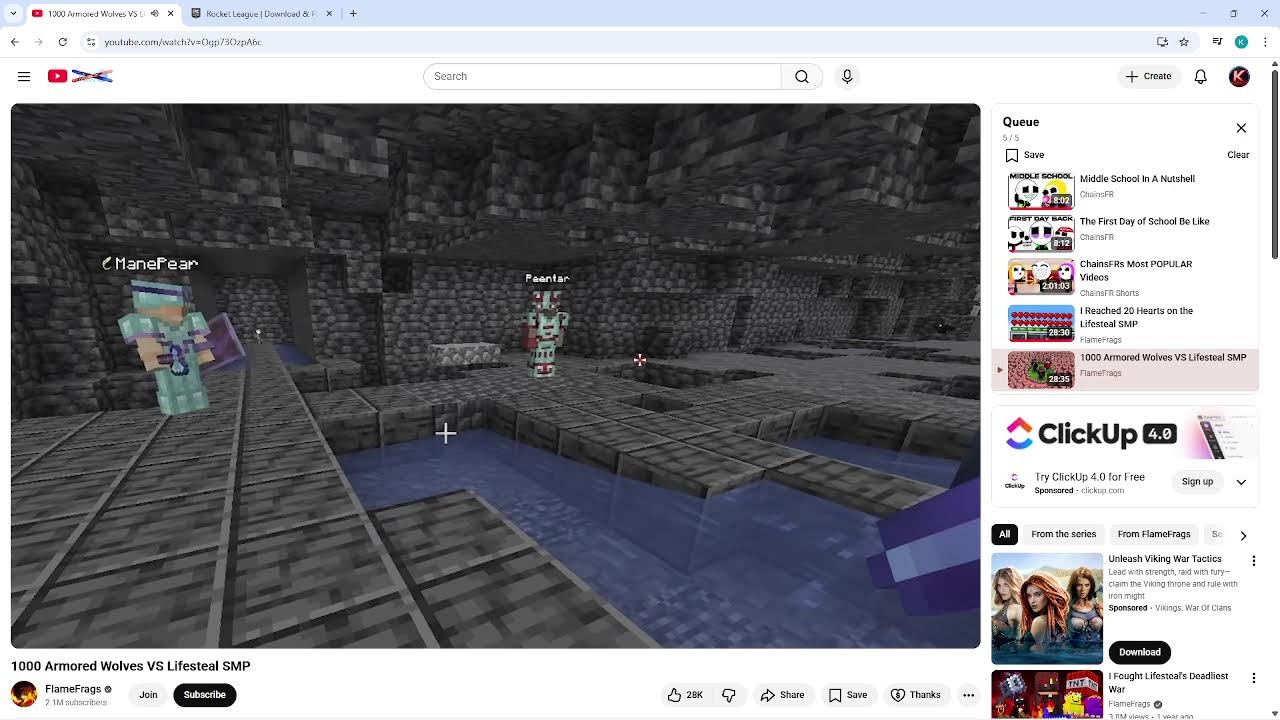
Task: Select the From FlameFrags chip
Action: (1154, 534)
